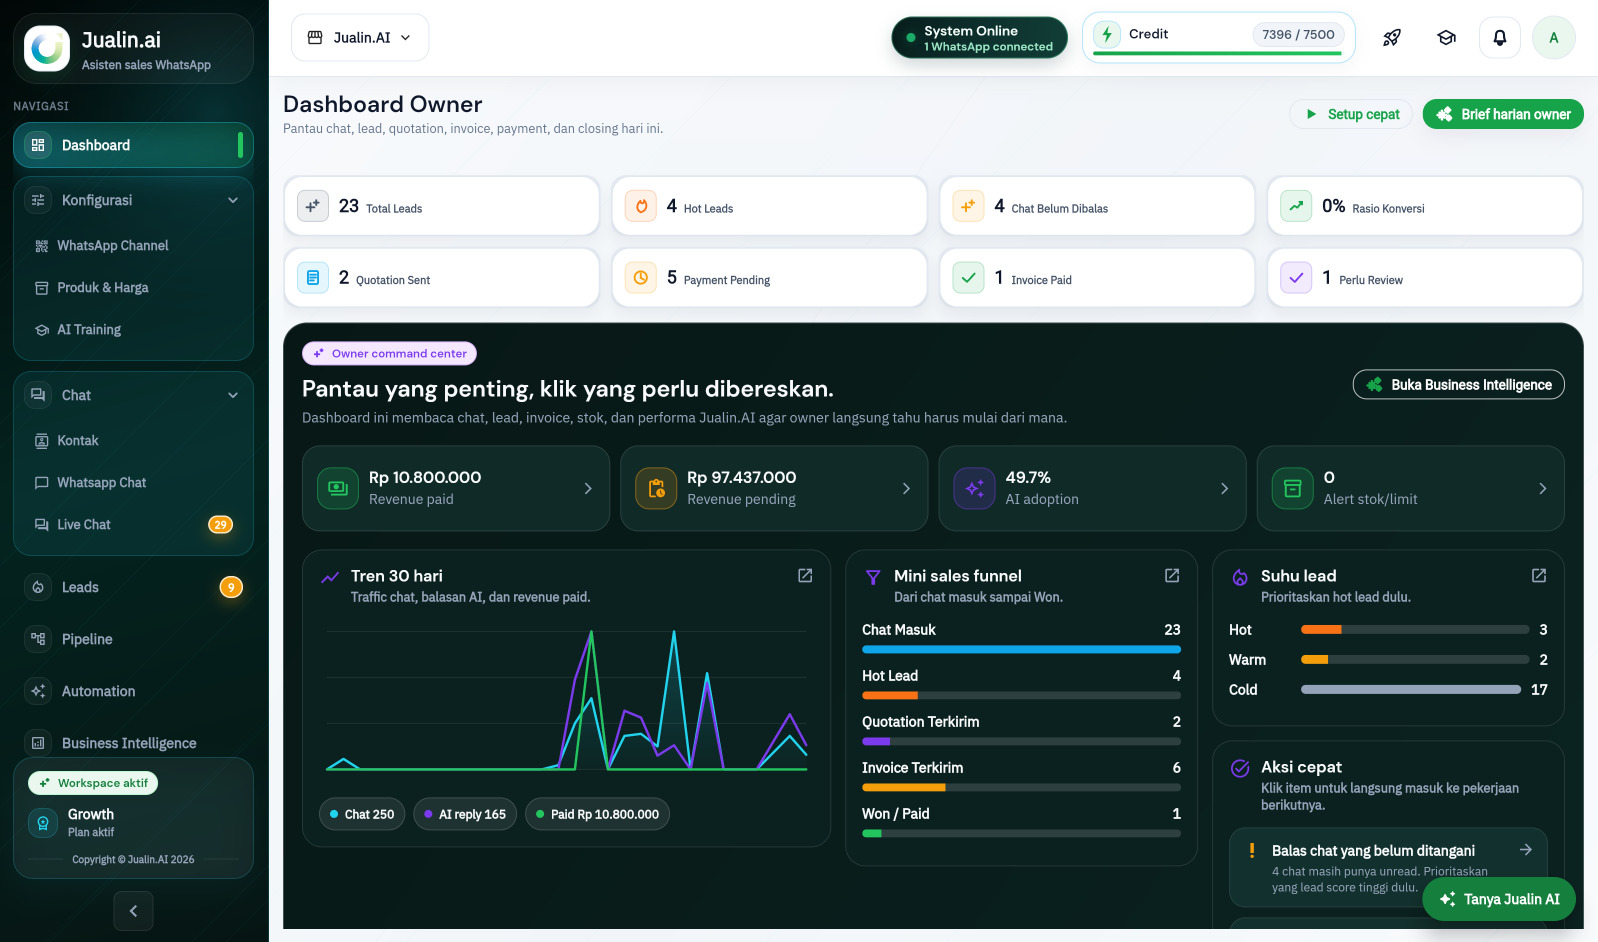Viewport: 1598px width, 942px height.
Task: Open Tanya Jualin AI assistant
Action: coord(1499,899)
